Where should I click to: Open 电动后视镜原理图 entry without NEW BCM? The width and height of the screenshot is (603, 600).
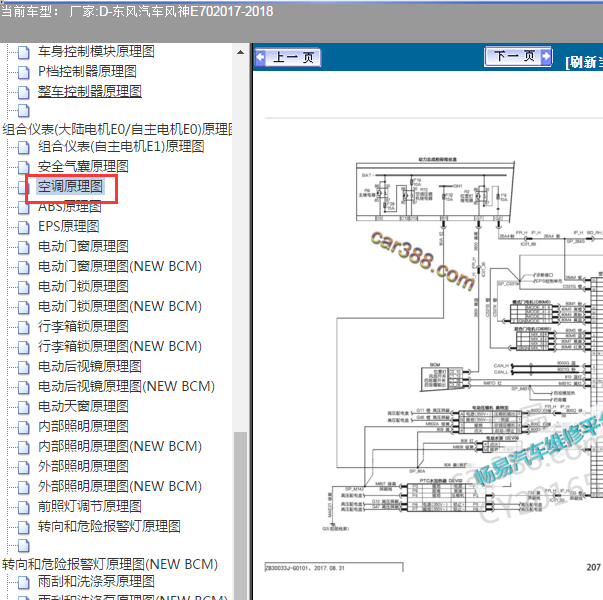tap(90, 367)
